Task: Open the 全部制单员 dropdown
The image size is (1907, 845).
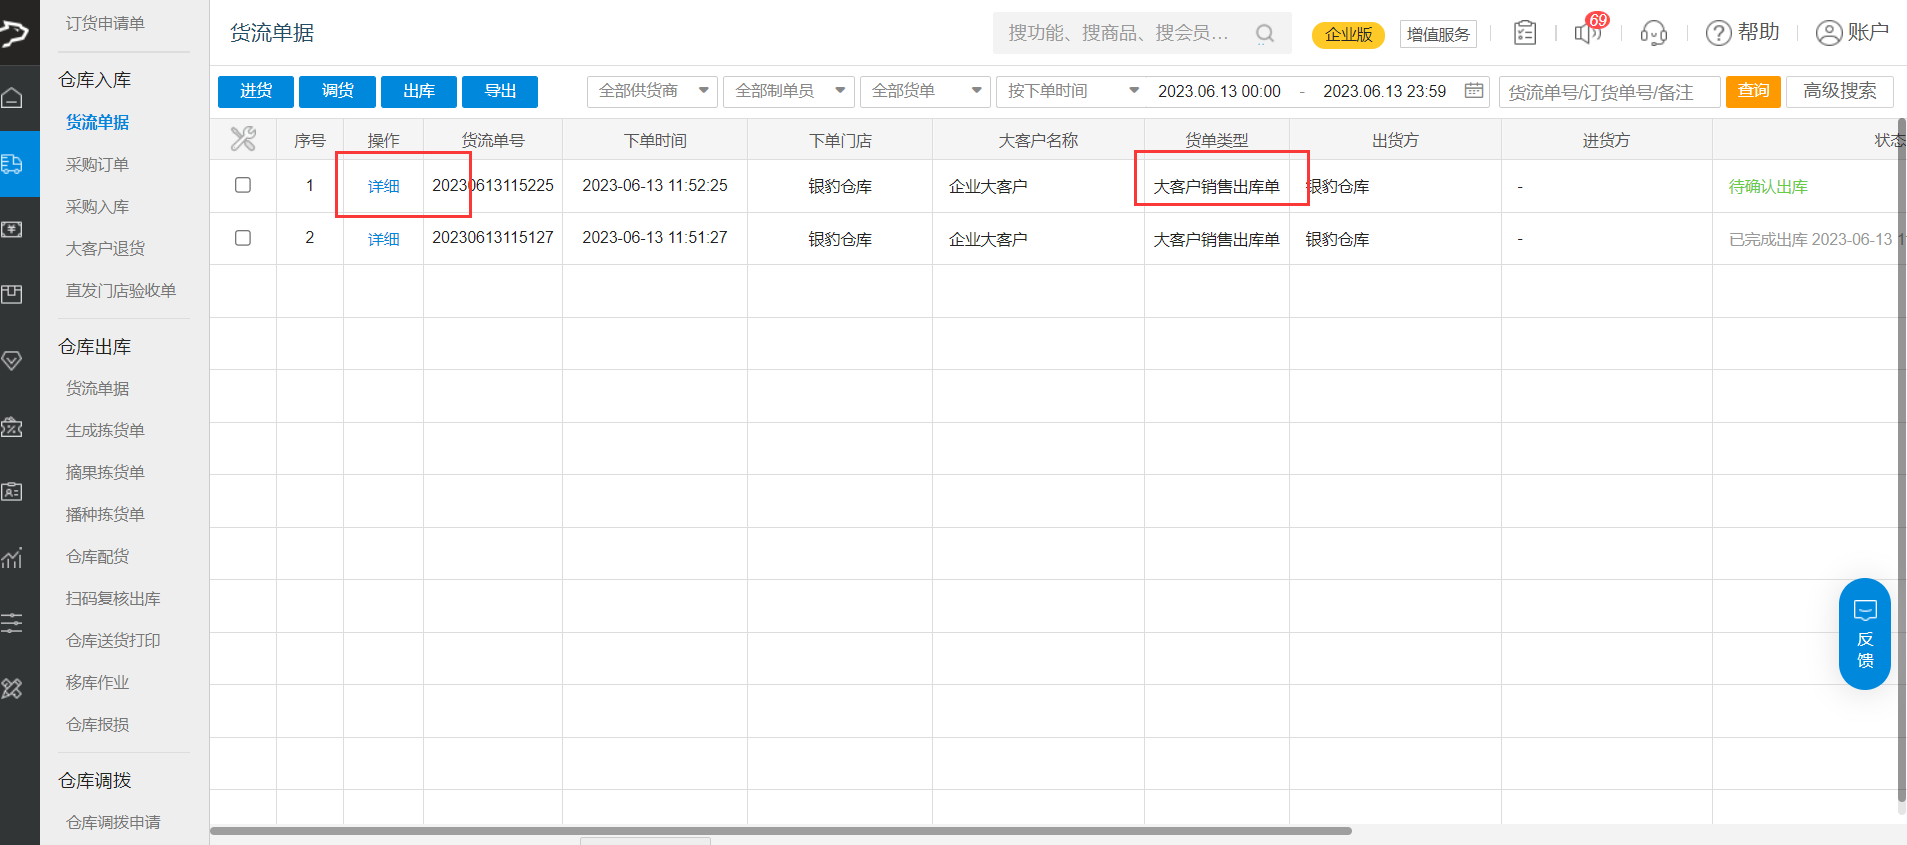Action: pos(789,91)
